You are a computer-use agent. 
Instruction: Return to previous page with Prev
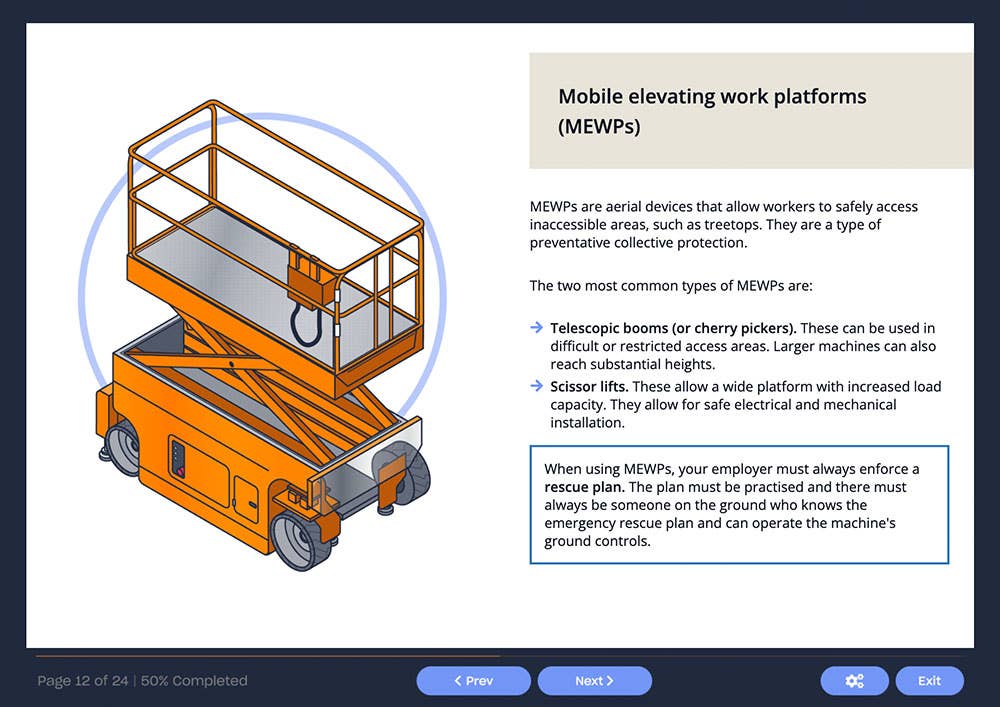(473, 681)
